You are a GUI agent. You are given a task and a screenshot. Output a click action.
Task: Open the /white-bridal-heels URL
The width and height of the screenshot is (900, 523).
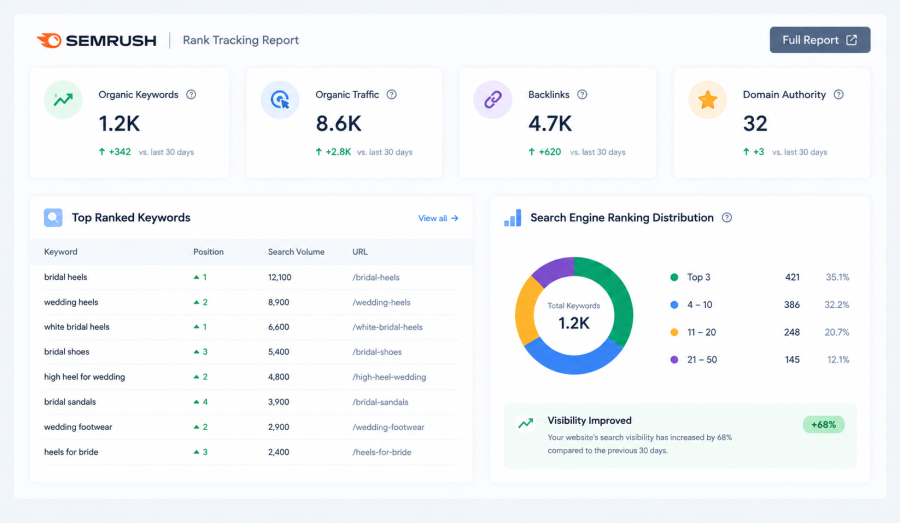[x=387, y=327]
